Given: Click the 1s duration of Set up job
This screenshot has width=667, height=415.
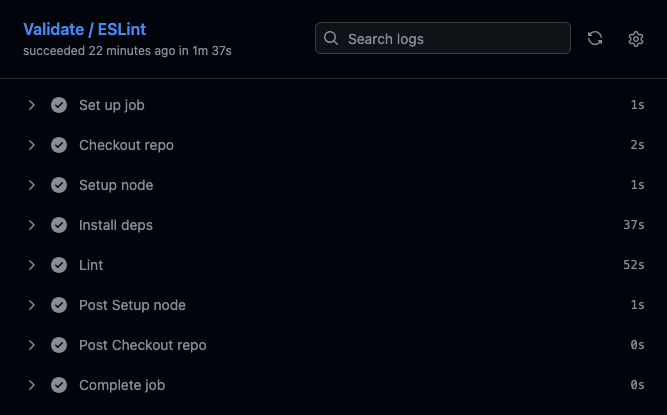Looking at the screenshot, I should pyautogui.click(x=637, y=105).
